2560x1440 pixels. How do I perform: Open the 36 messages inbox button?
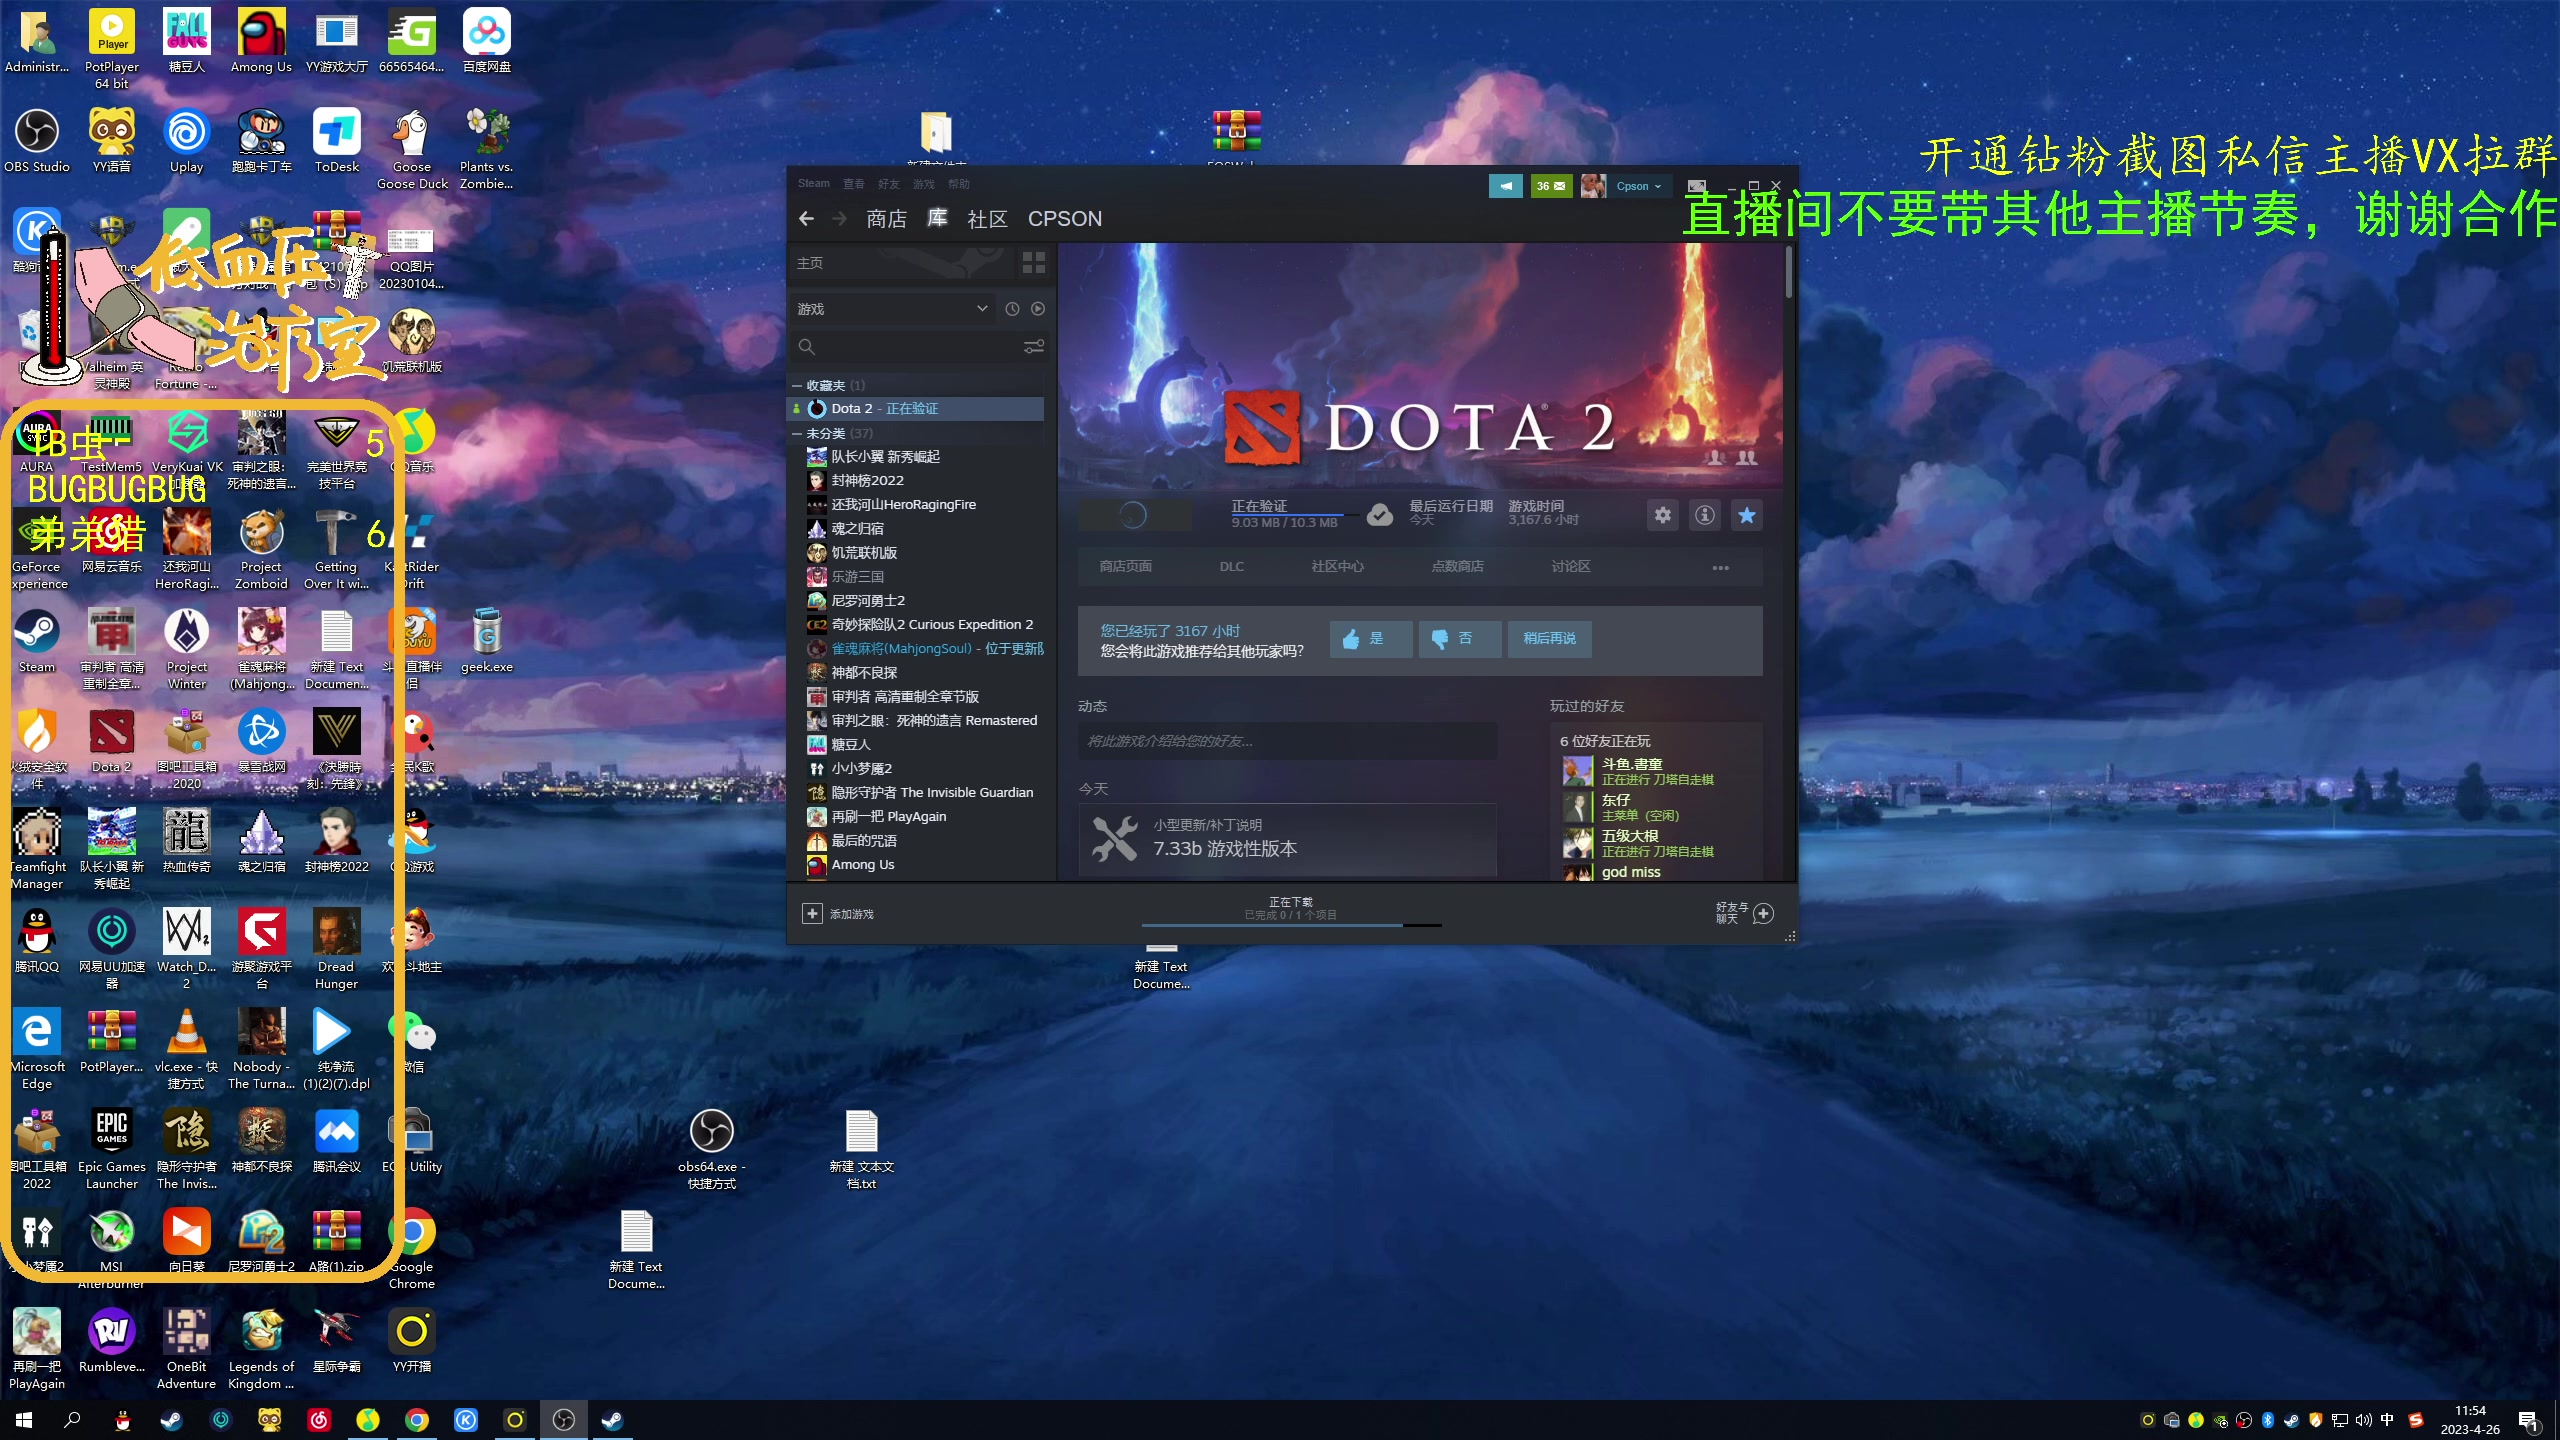(1551, 186)
